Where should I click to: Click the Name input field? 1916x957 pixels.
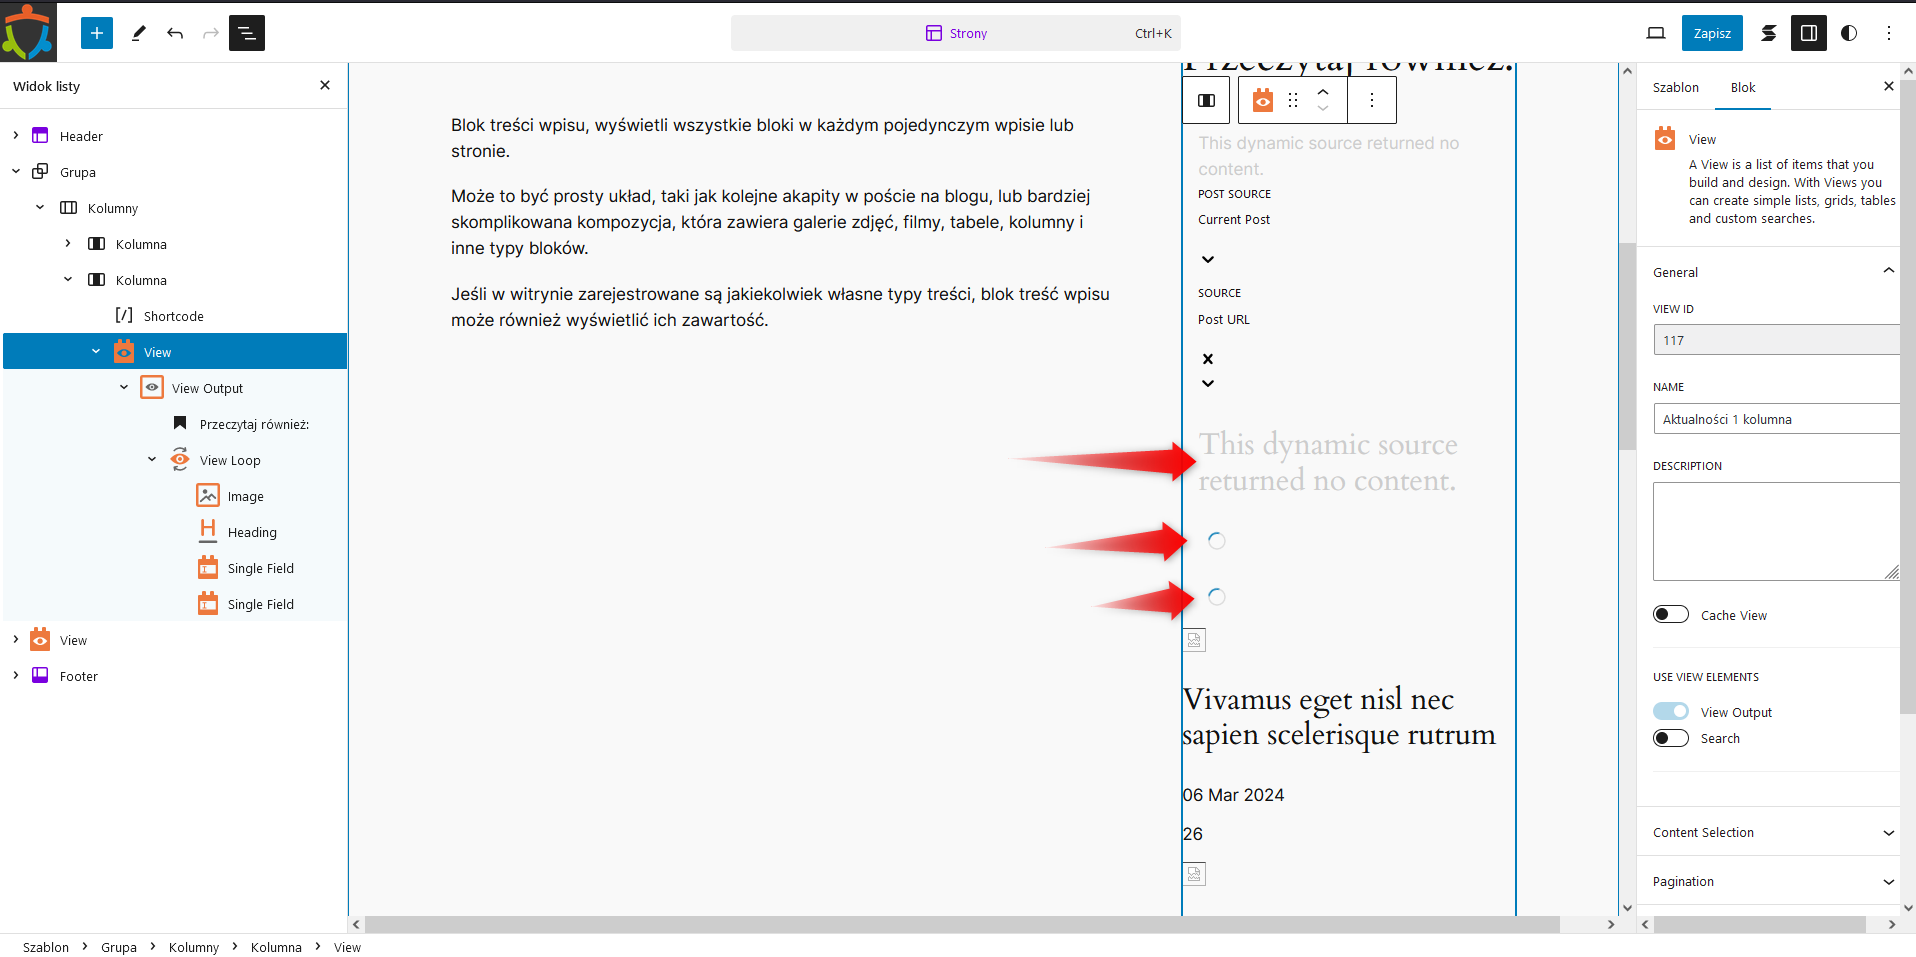(1775, 419)
